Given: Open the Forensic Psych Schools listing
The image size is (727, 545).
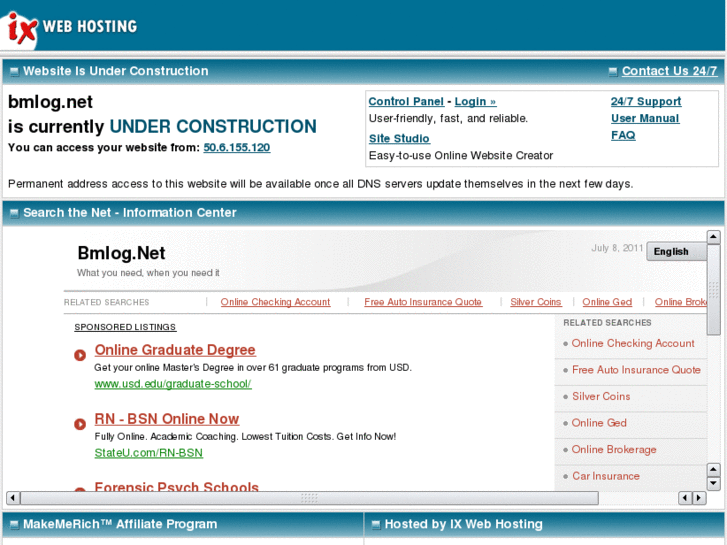Looking at the screenshot, I should pos(177,486).
